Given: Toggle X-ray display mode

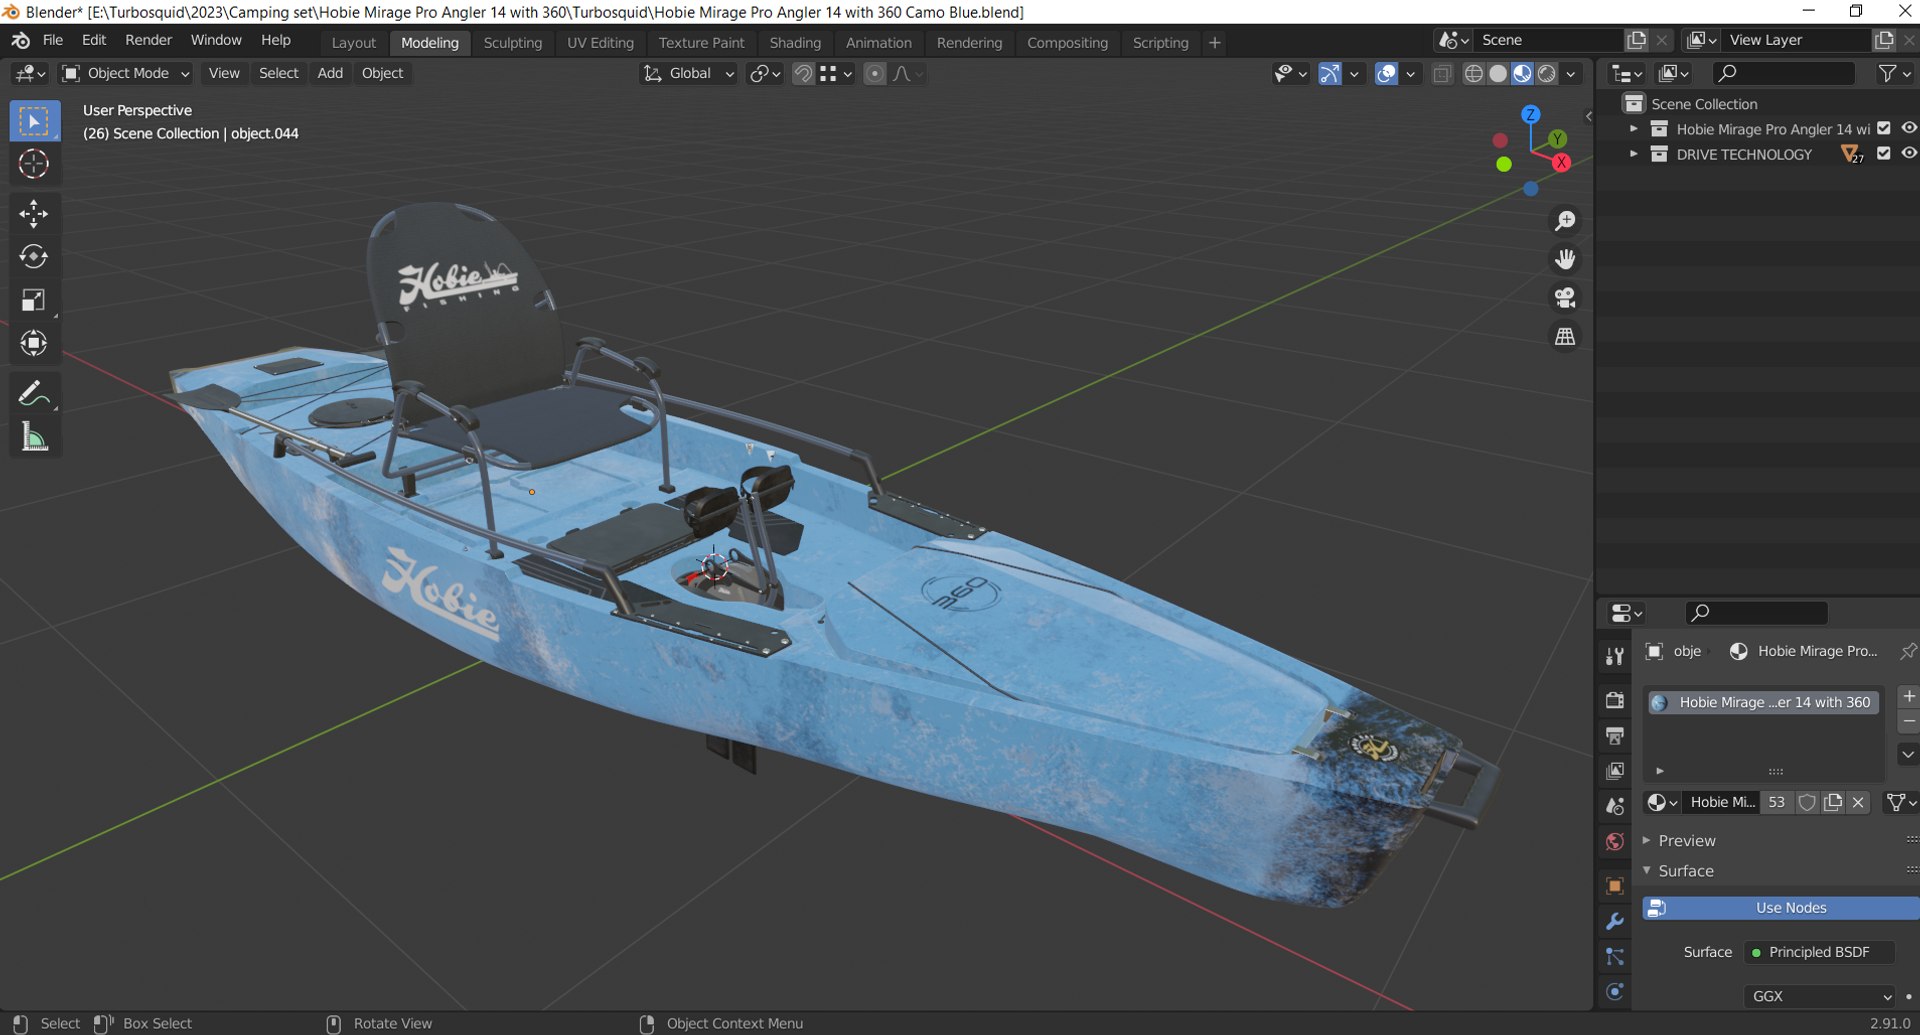Looking at the screenshot, I should pos(1442,73).
